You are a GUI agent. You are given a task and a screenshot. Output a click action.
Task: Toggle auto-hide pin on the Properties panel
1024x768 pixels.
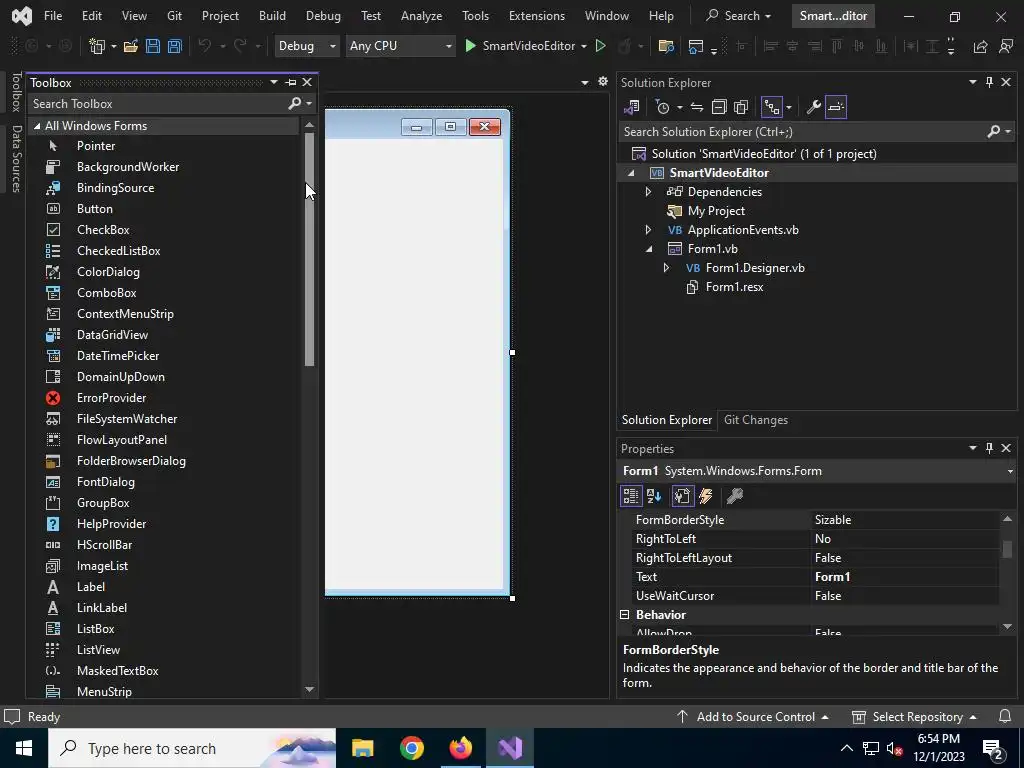(x=989, y=448)
